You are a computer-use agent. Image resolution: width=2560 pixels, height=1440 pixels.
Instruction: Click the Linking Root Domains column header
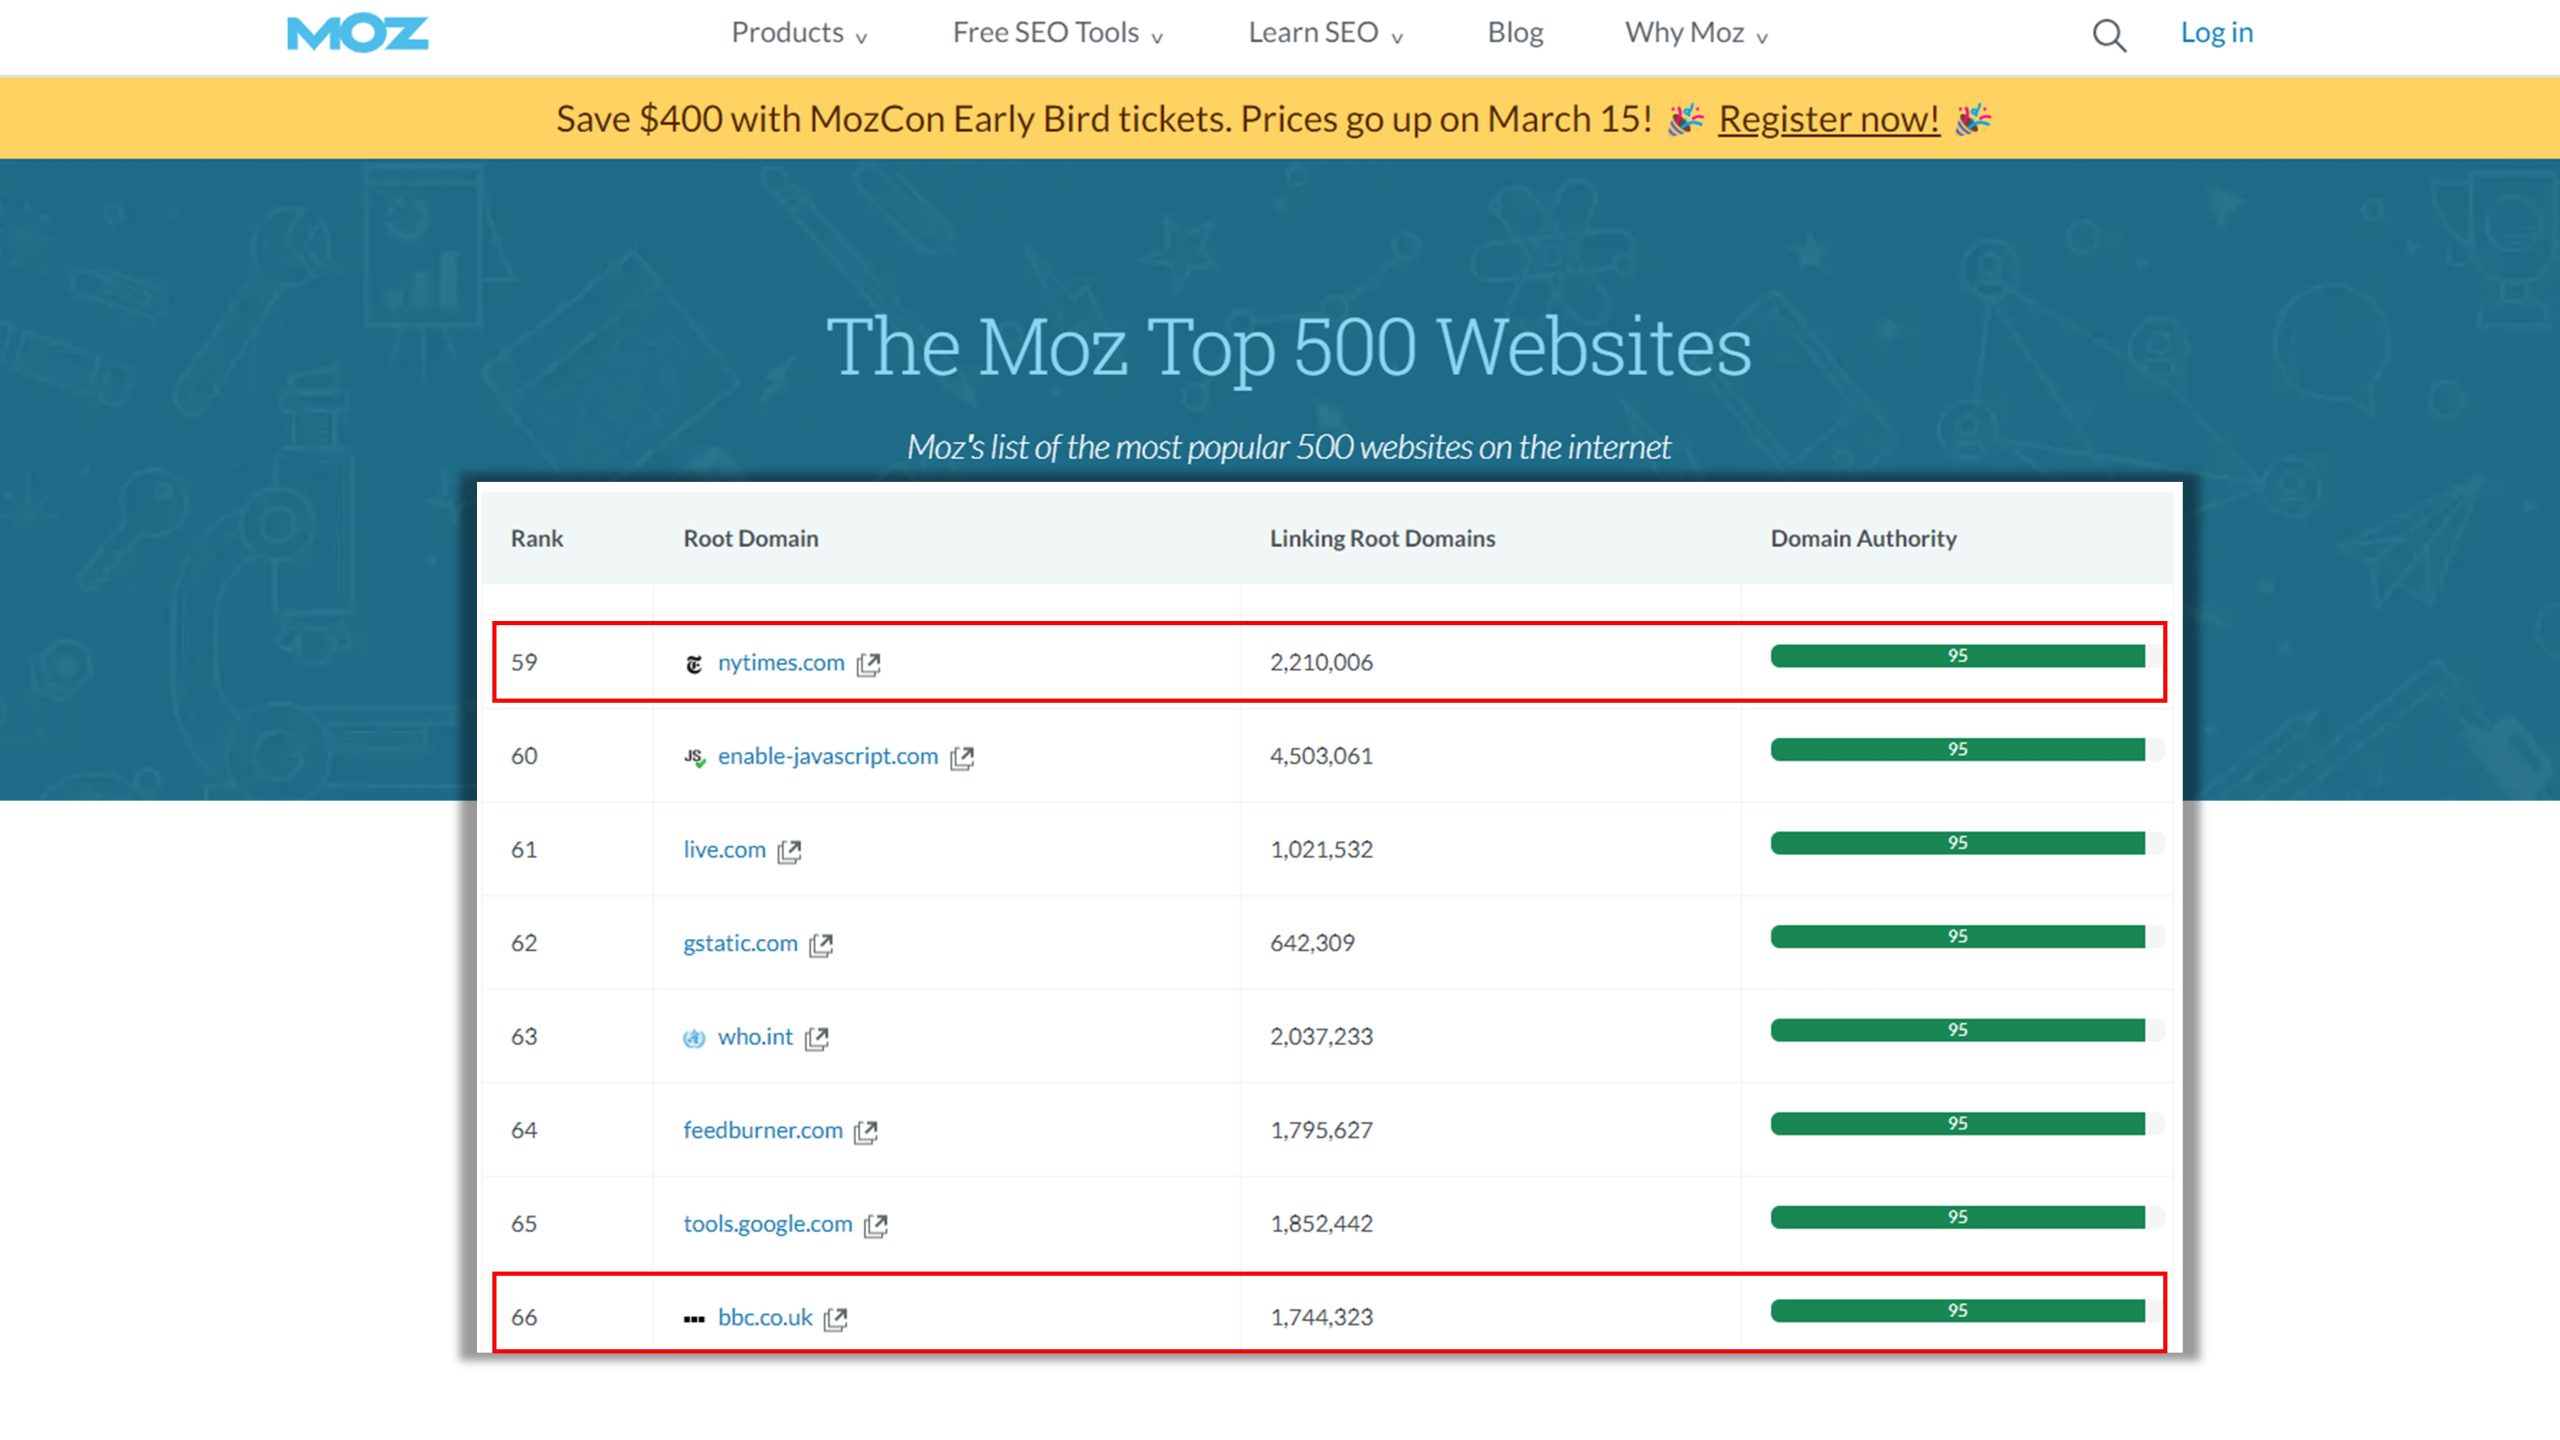coord(1383,538)
